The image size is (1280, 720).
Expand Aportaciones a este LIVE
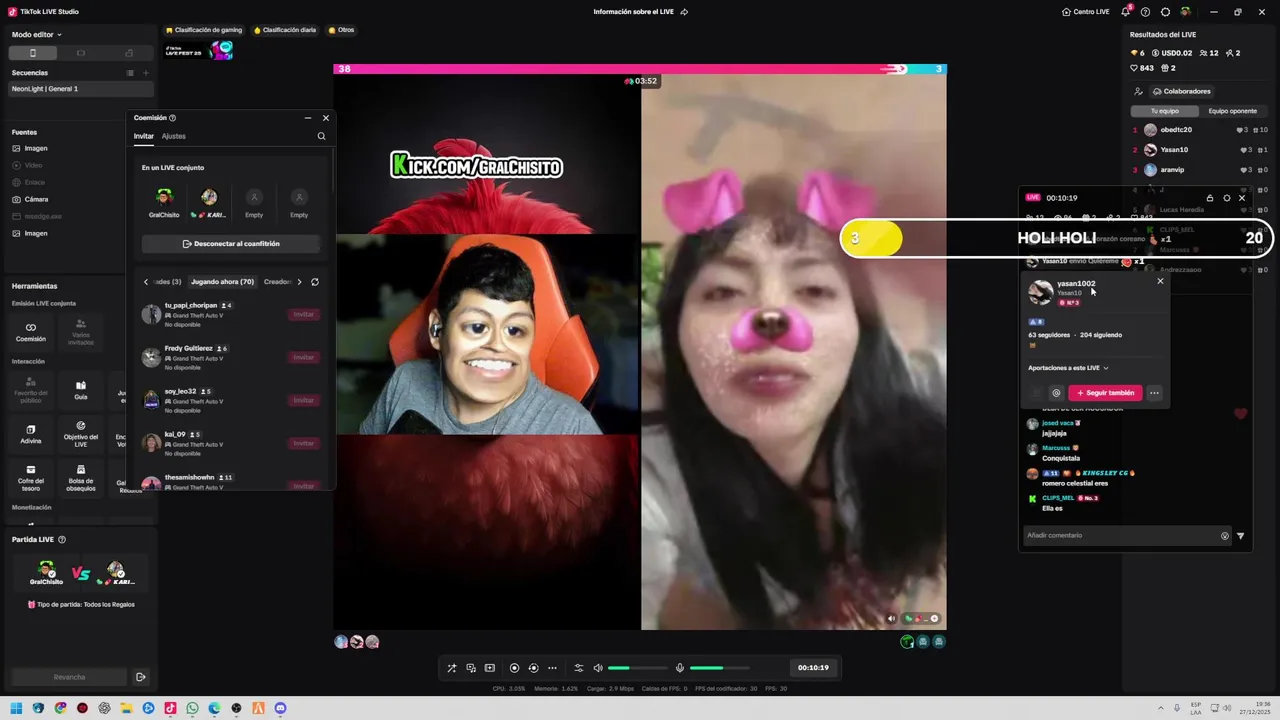click(x=1068, y=368)
